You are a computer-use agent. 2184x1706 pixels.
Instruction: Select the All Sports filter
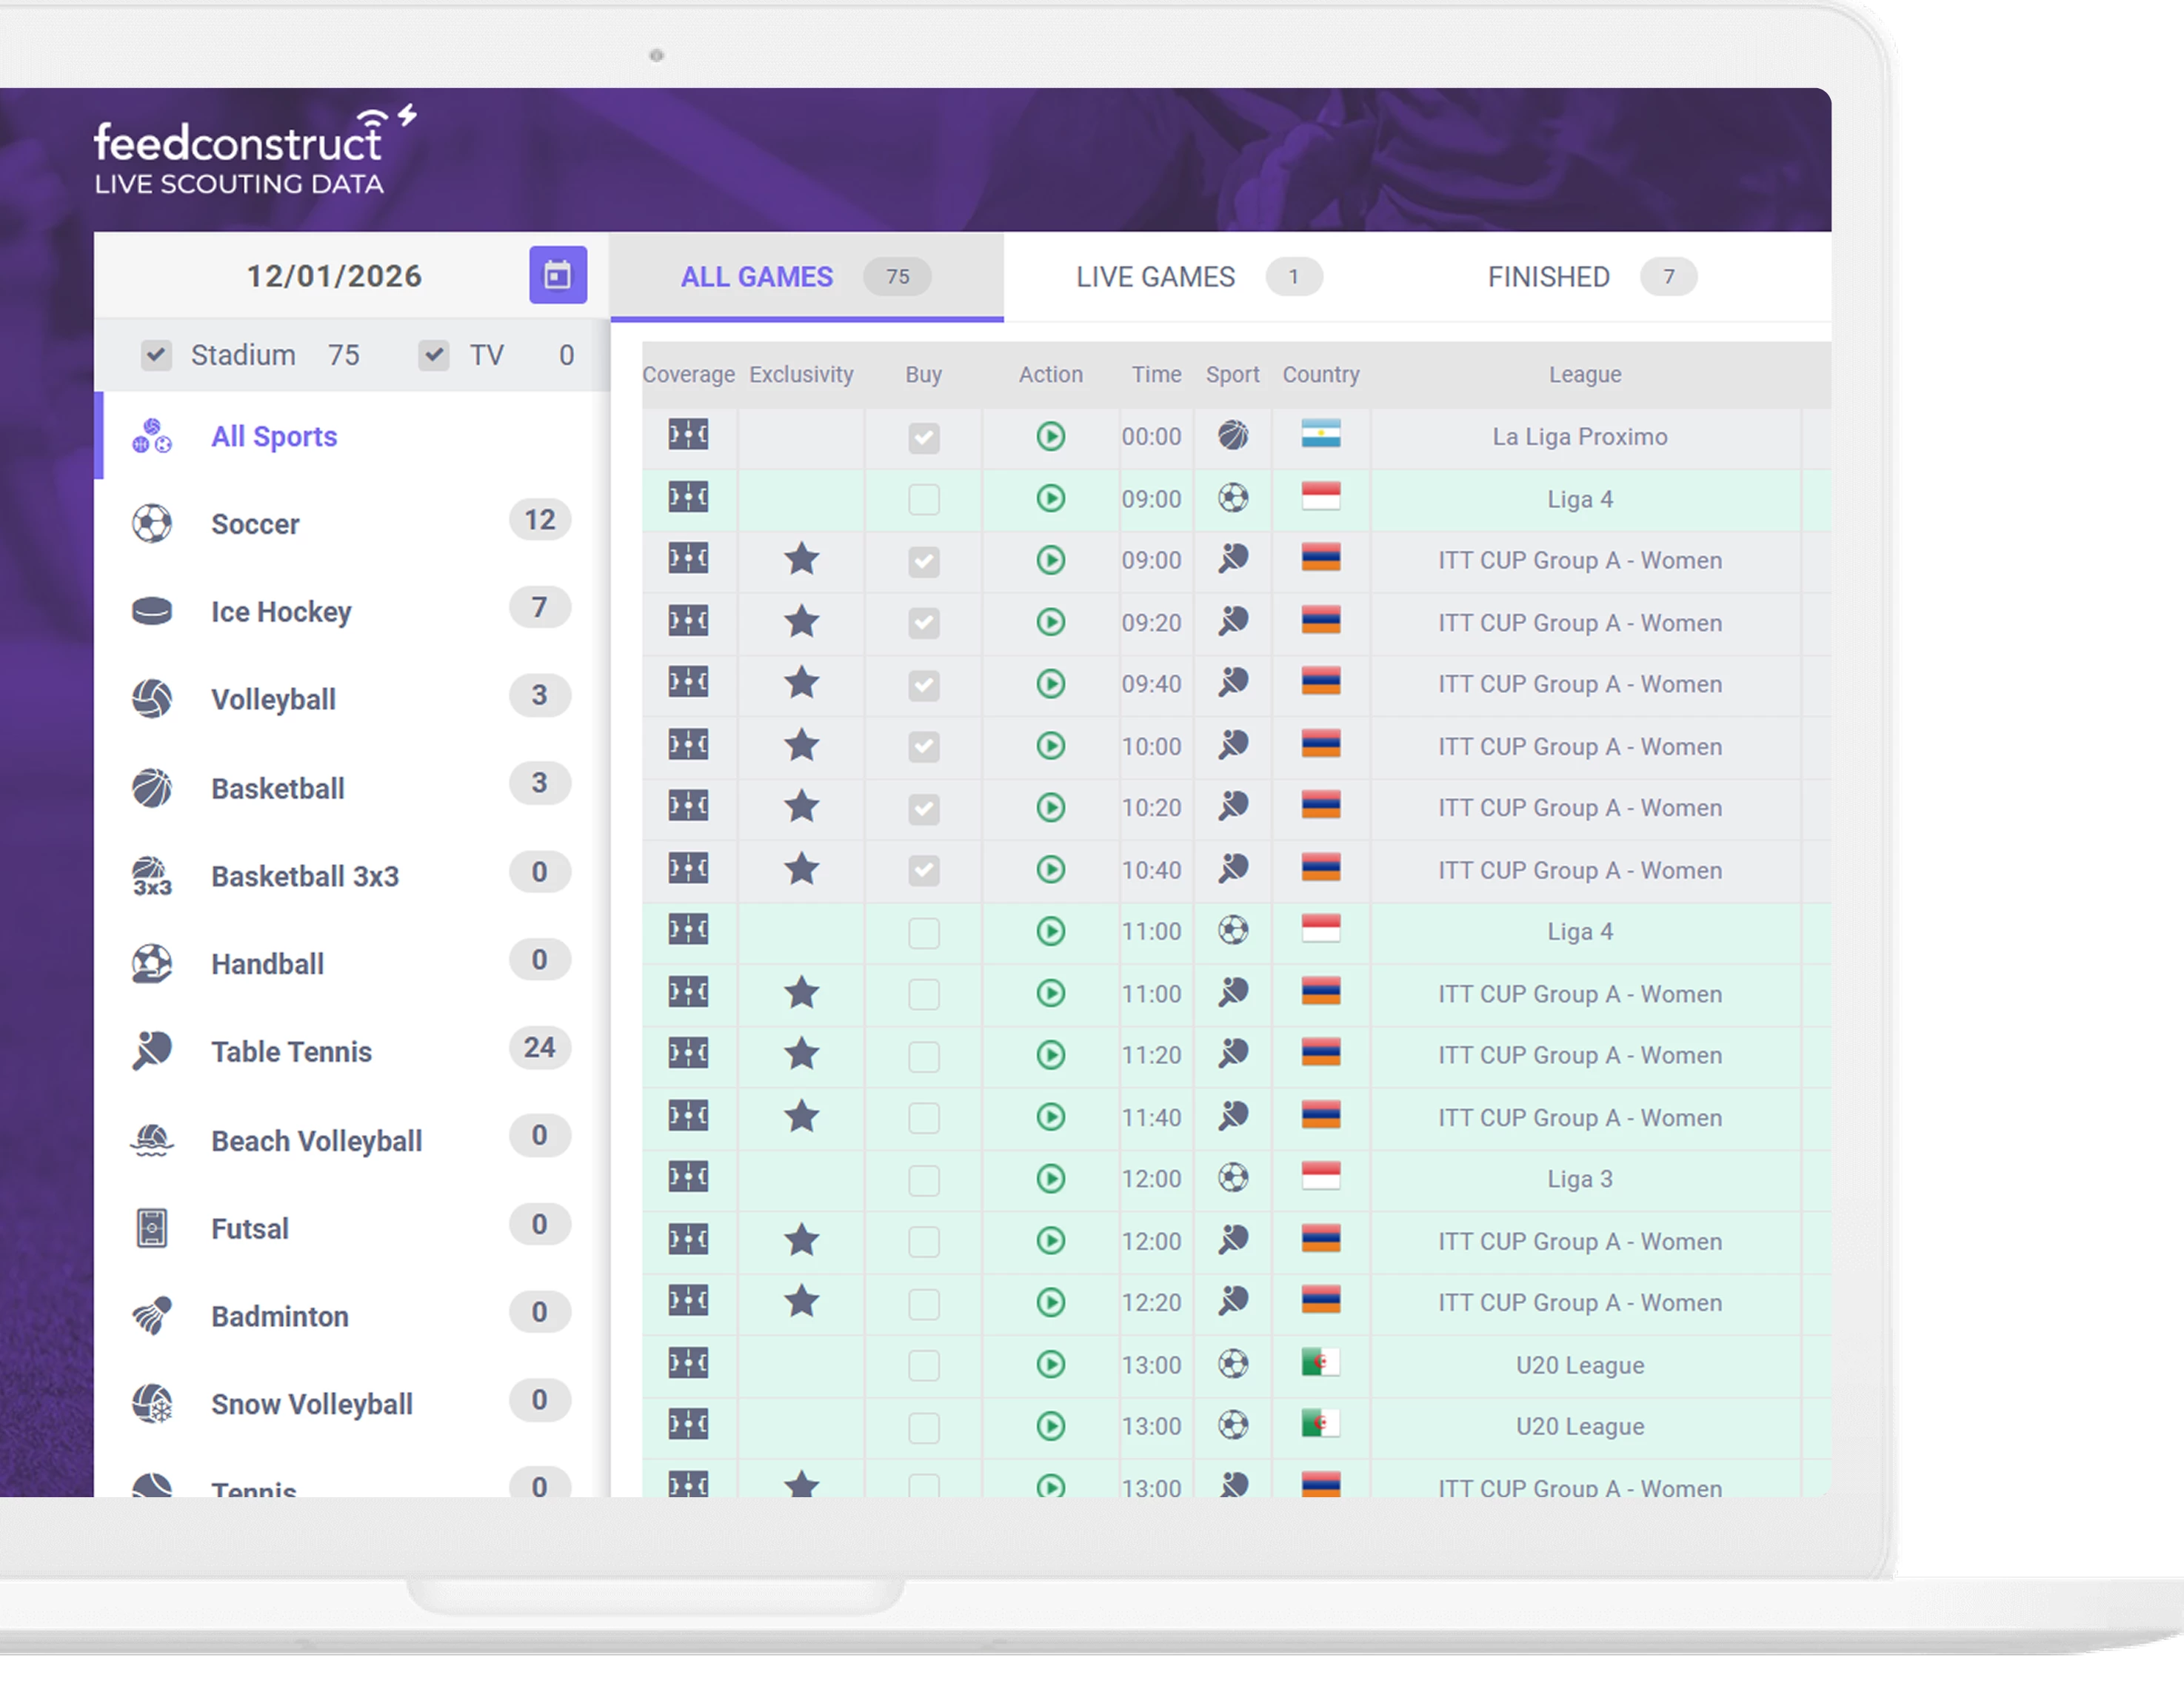point(273,436)
